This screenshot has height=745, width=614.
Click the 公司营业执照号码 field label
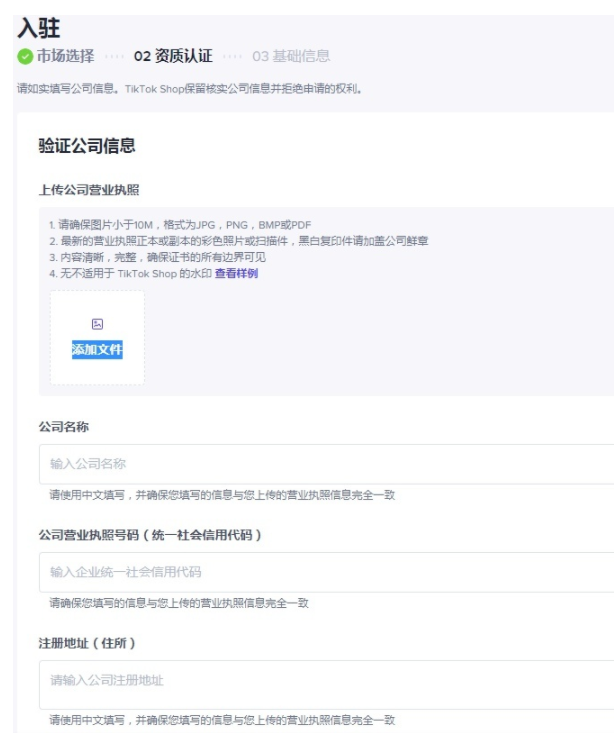pos(150,535)
